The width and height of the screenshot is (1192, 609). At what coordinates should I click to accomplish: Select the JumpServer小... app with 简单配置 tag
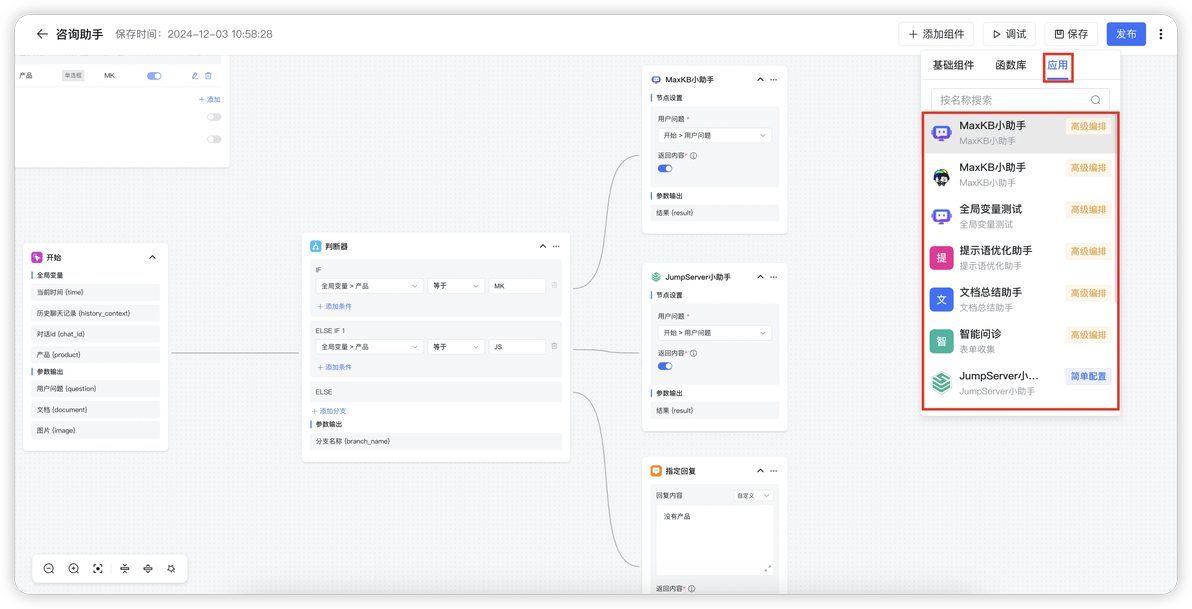coord(1019,383)
